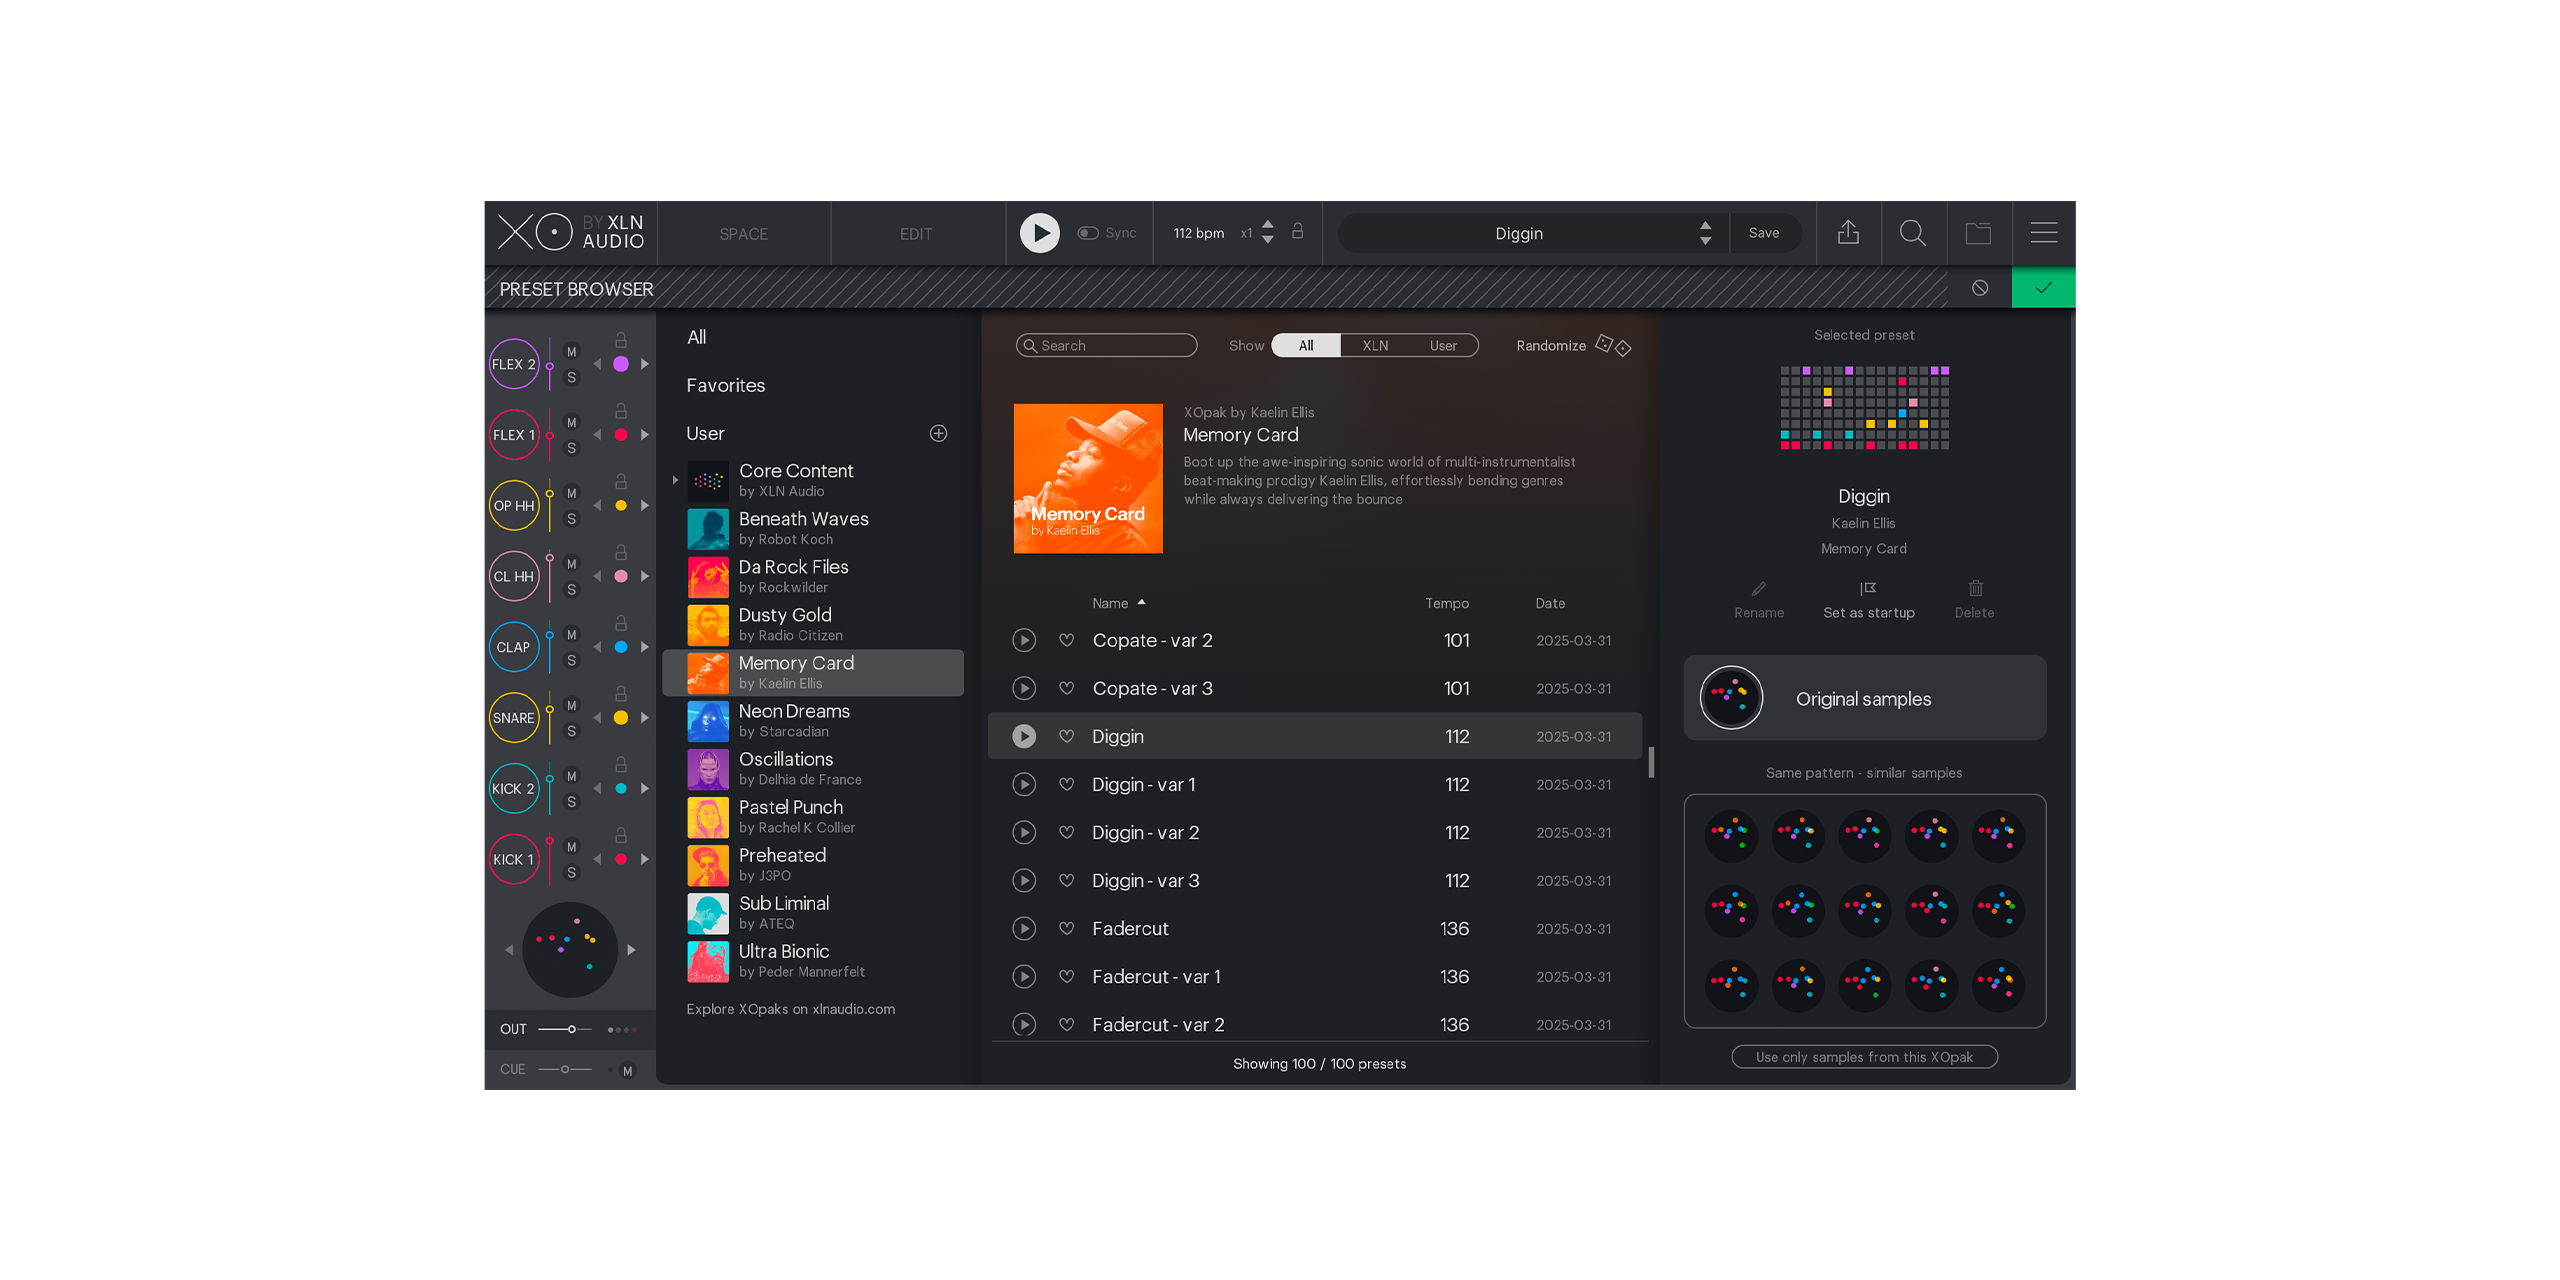Click the Rename pencil icon
Image resolution: width=2560 pixels, height=1280 pixels.
click(1758, 589)
